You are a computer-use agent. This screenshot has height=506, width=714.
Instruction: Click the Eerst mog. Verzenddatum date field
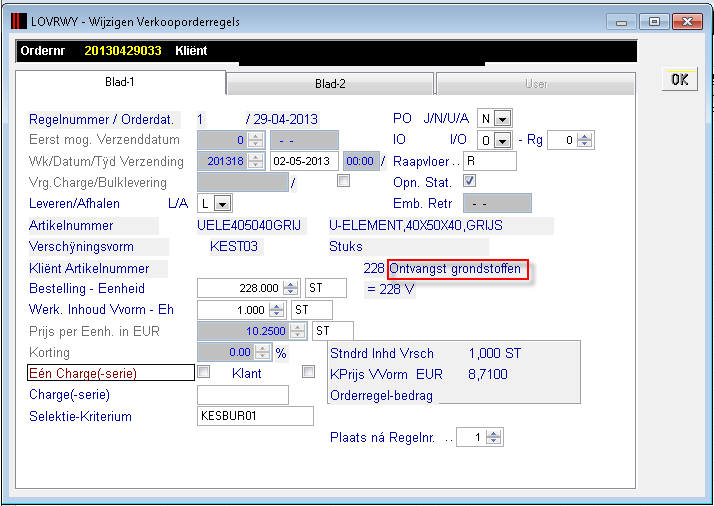pyautogui.click(x=304, y=140)
